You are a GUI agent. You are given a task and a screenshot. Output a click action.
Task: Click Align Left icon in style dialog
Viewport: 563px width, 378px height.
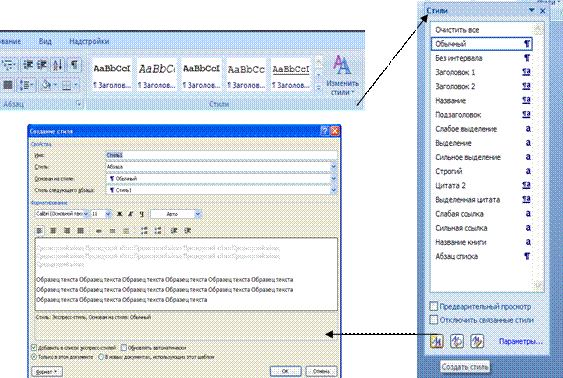tap(39, 230)
